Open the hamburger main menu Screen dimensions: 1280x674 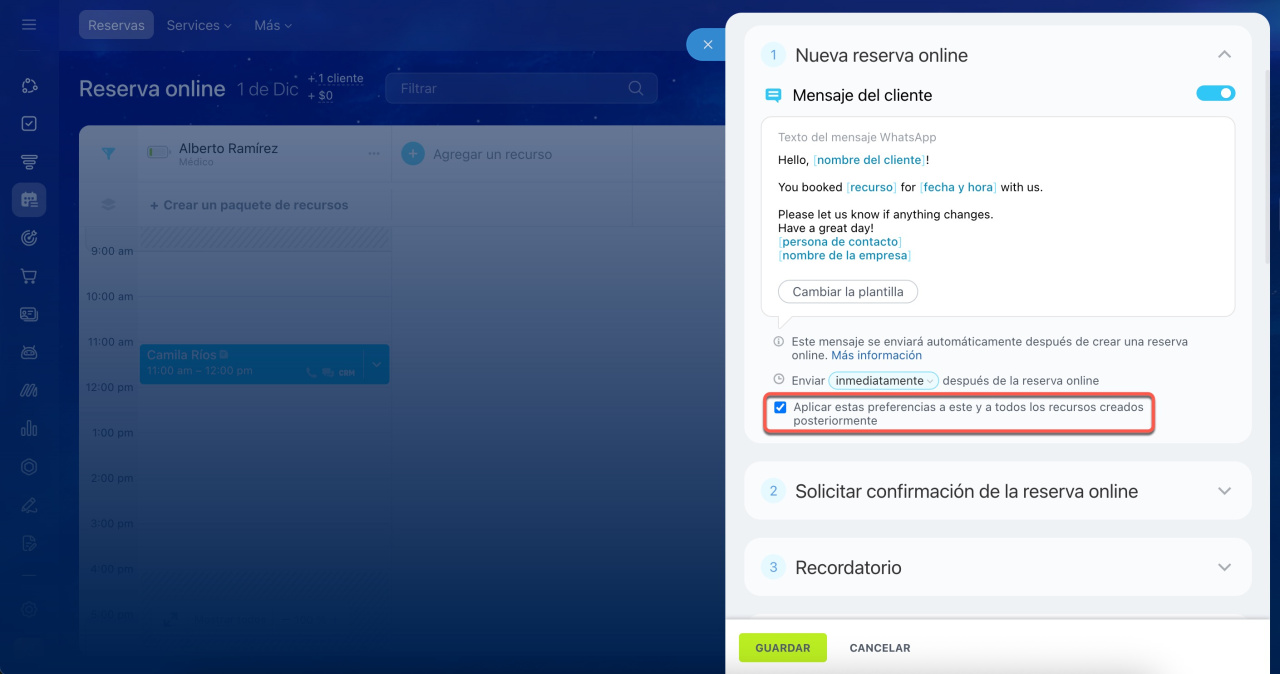pos(29,24)
